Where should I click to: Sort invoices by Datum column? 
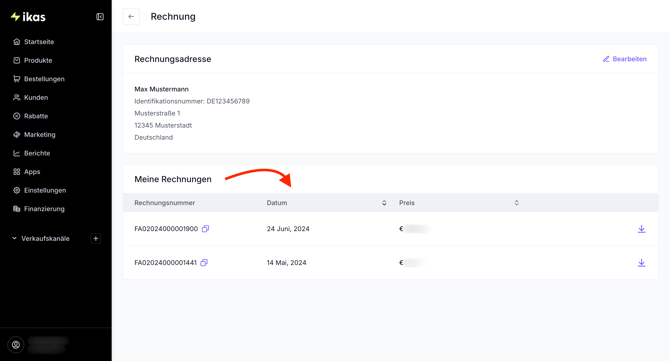click(384, 203)
